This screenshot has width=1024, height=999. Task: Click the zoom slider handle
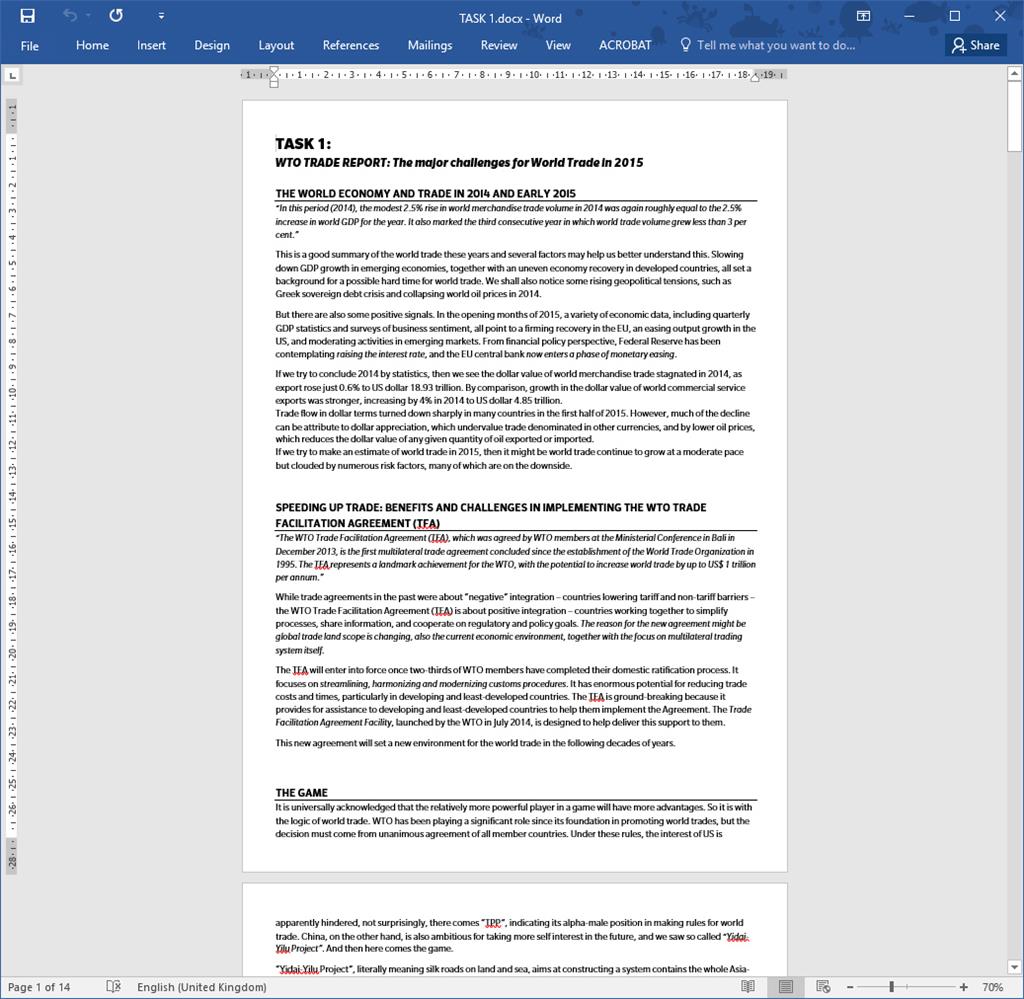891,987
